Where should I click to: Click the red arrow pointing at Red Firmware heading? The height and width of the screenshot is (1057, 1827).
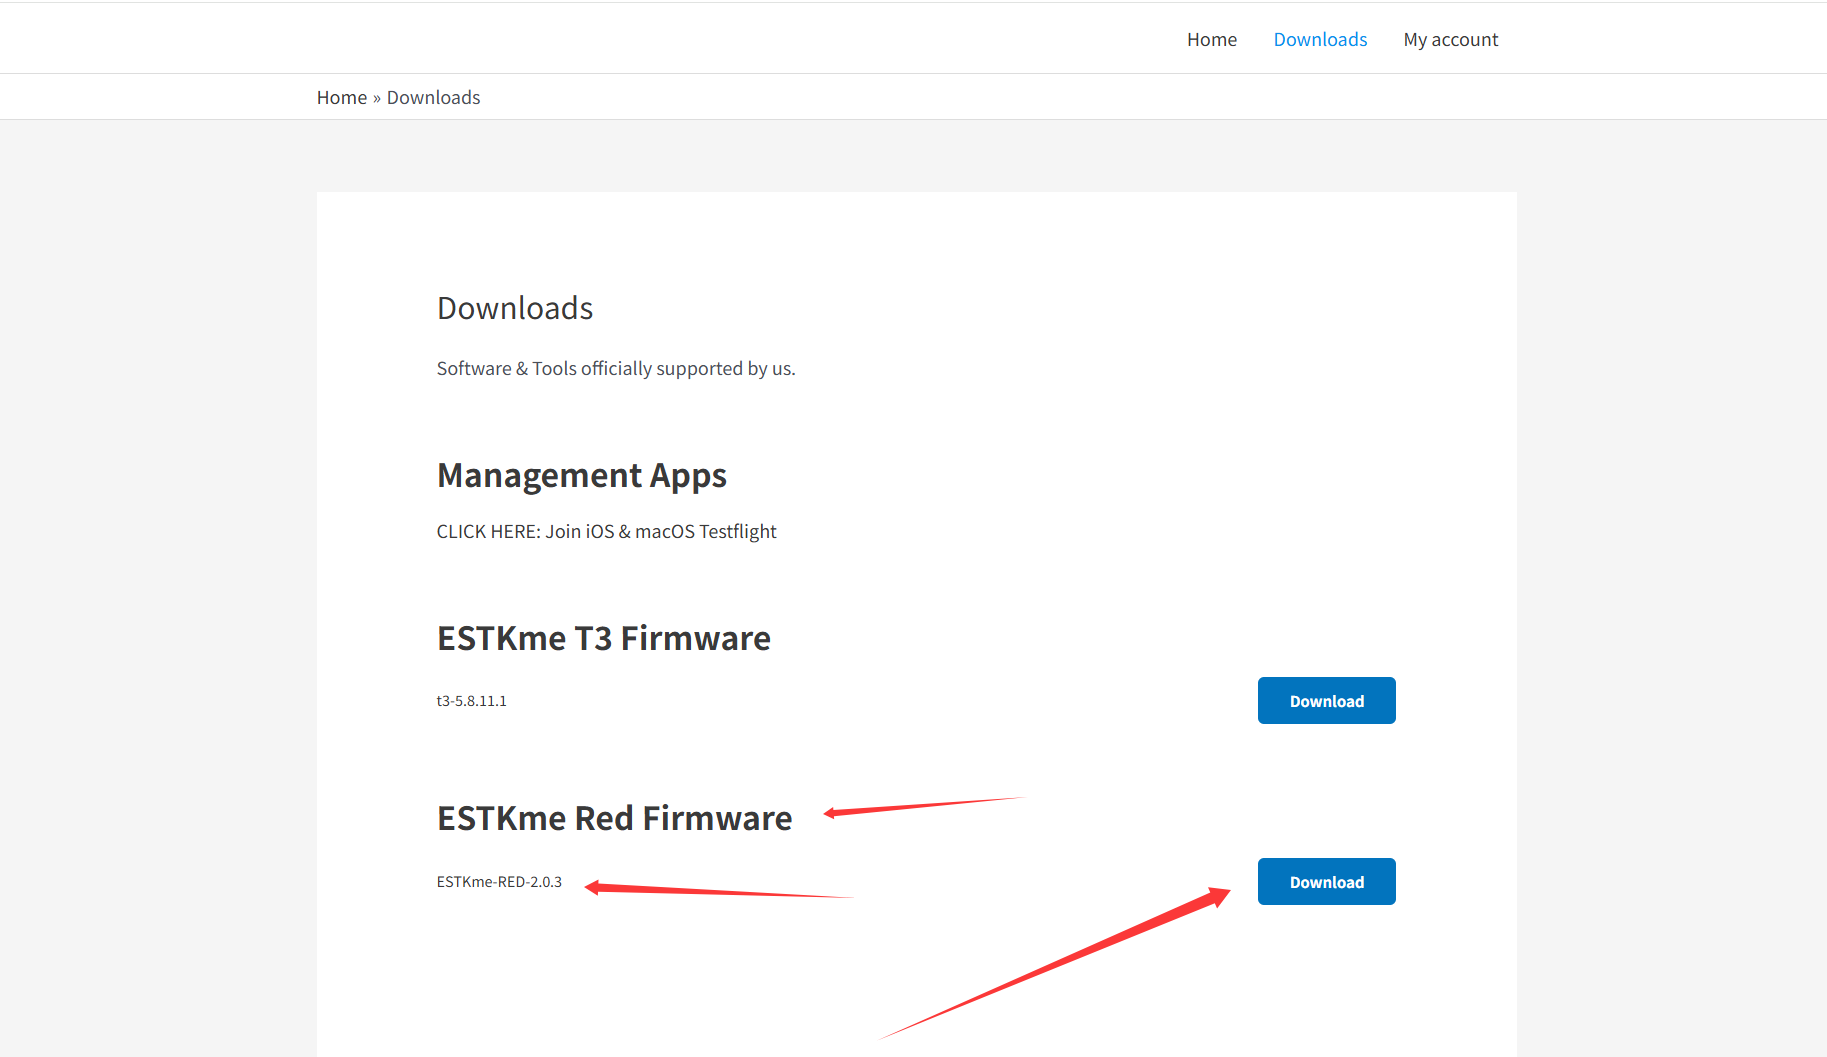pos(920,806)
